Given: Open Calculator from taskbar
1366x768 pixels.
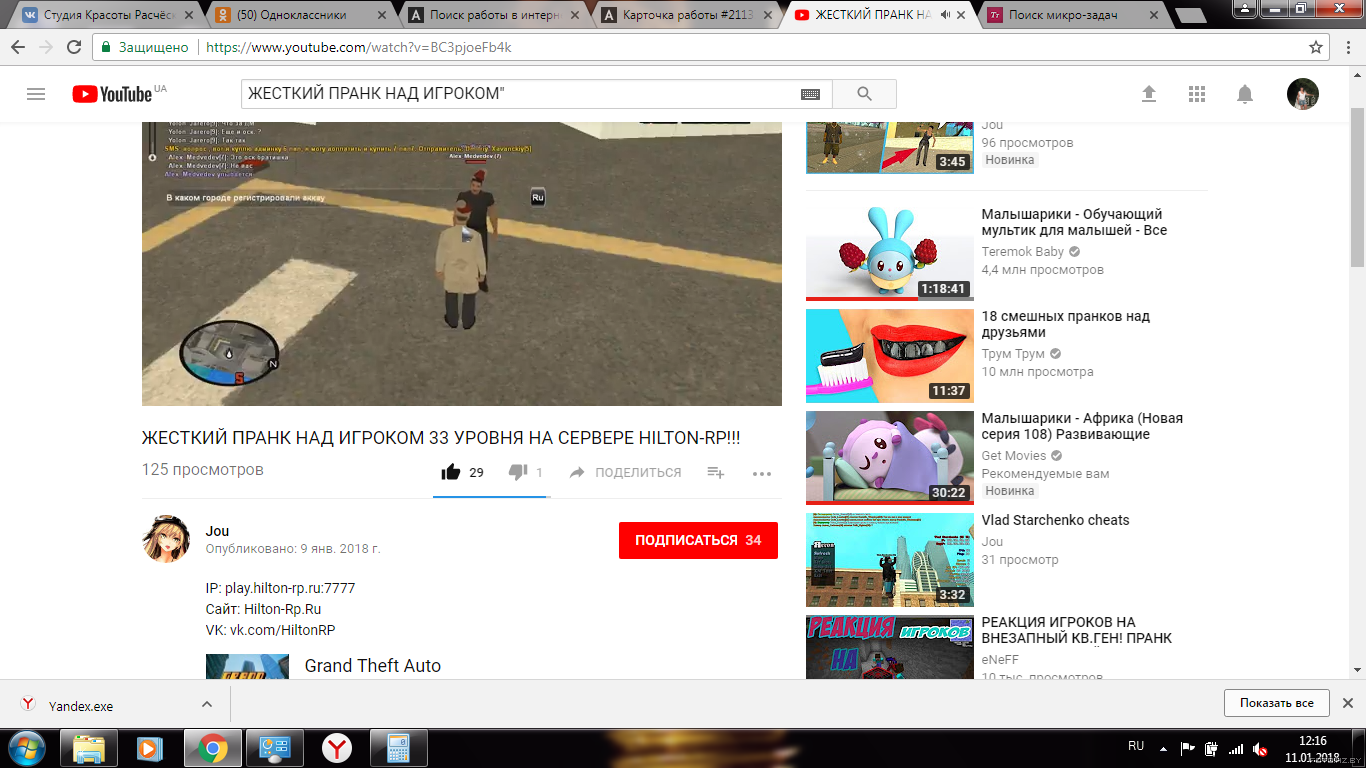Looking at the screenshot, I should pos(399,748).
